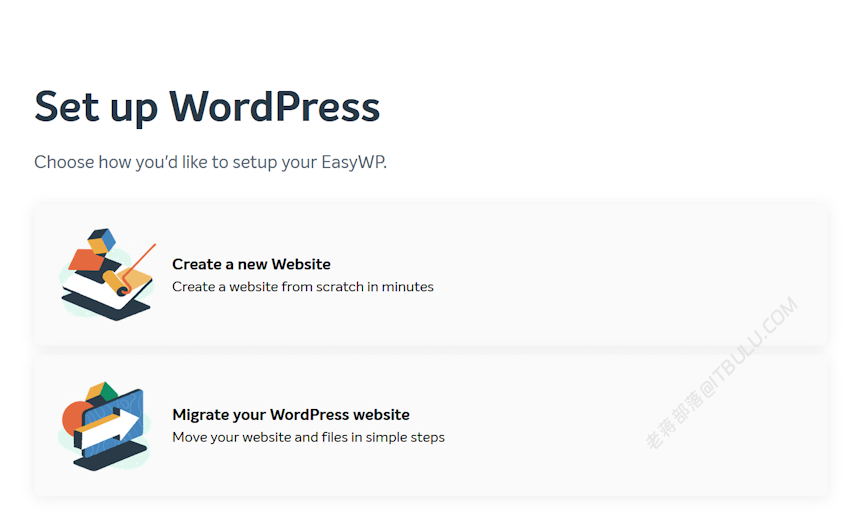Click 'Create a website from scratch in minutes'

302,287
